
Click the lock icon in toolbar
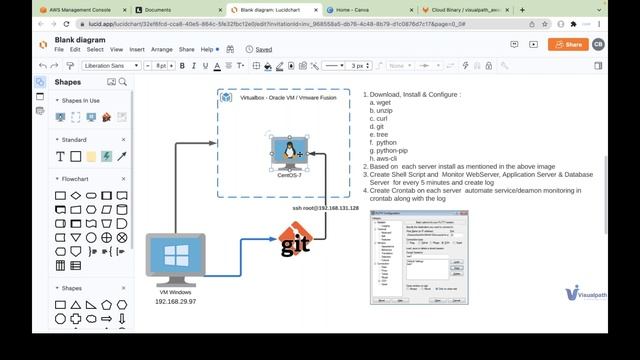489,66
